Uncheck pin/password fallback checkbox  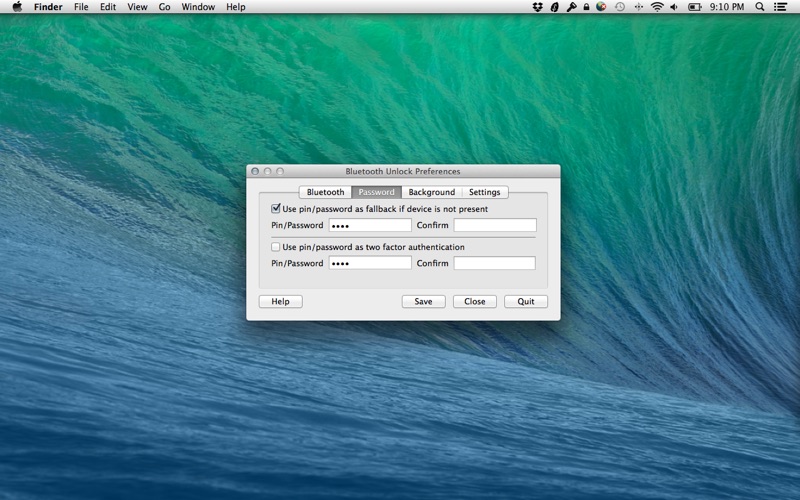[x=276, y=209]
